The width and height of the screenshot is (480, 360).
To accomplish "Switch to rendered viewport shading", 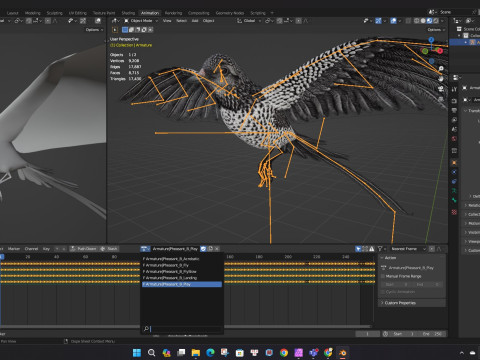I will pyautogui.click(x=436, y=21).
